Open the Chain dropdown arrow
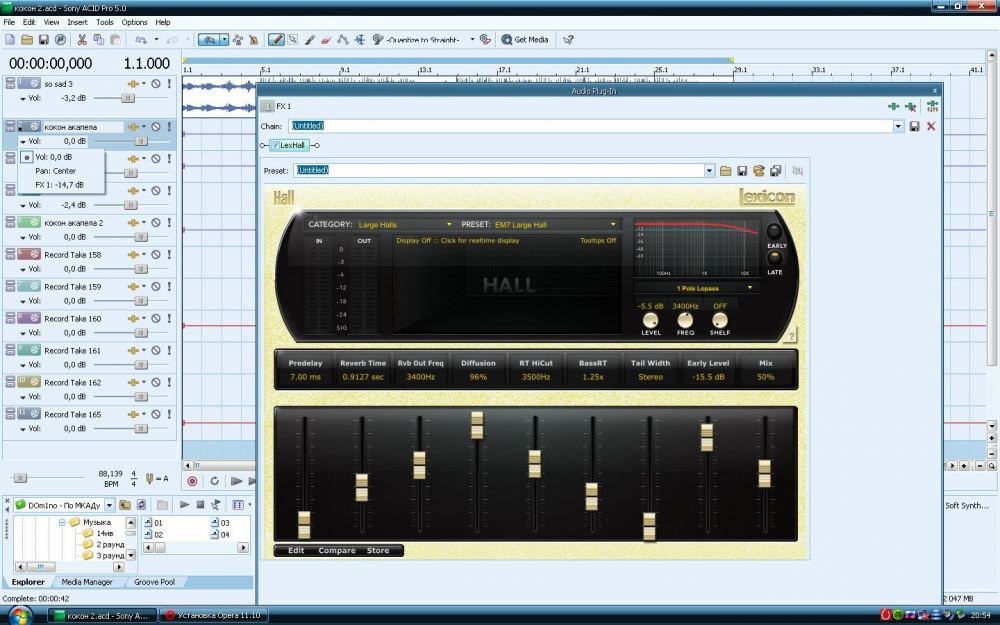 click(x=898, y=126)
